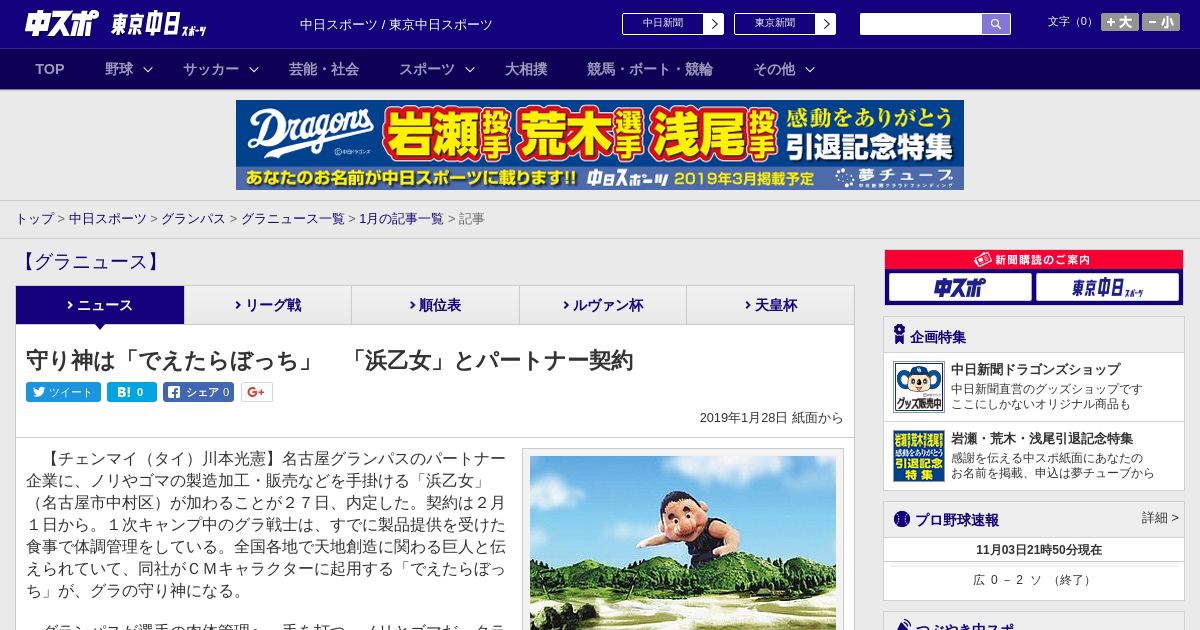Viewport: 1200px width, 630px height.
Task: Switch to the 順位表 tab
Action: pyautogui.click(x=435, y=305)
